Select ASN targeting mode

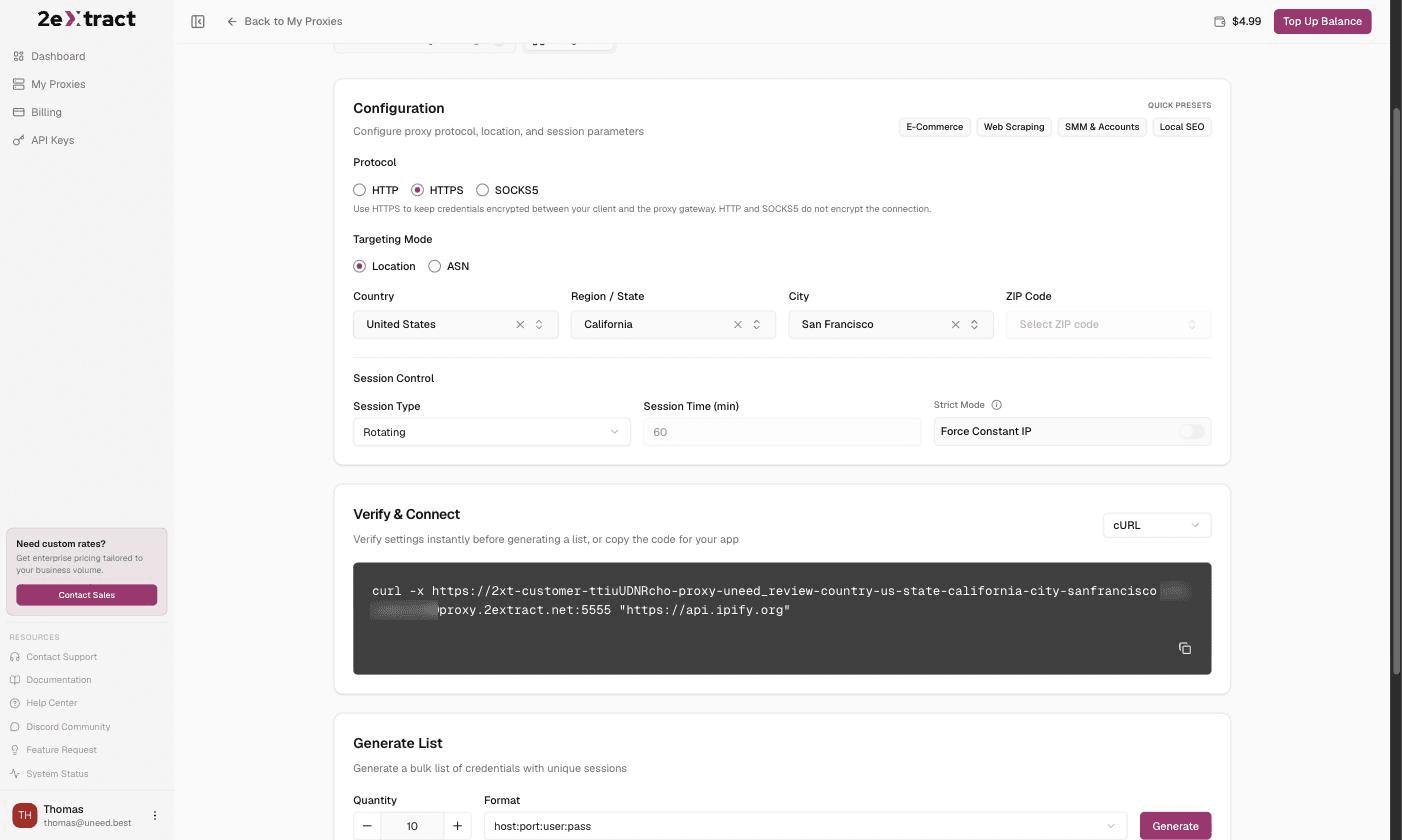(x=434, y=266)
